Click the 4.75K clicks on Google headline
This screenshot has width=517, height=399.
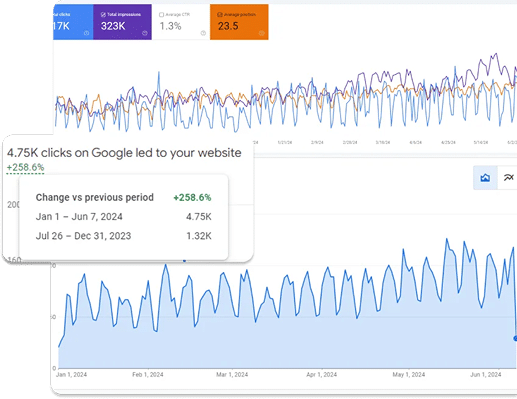(x=124, y=153)
